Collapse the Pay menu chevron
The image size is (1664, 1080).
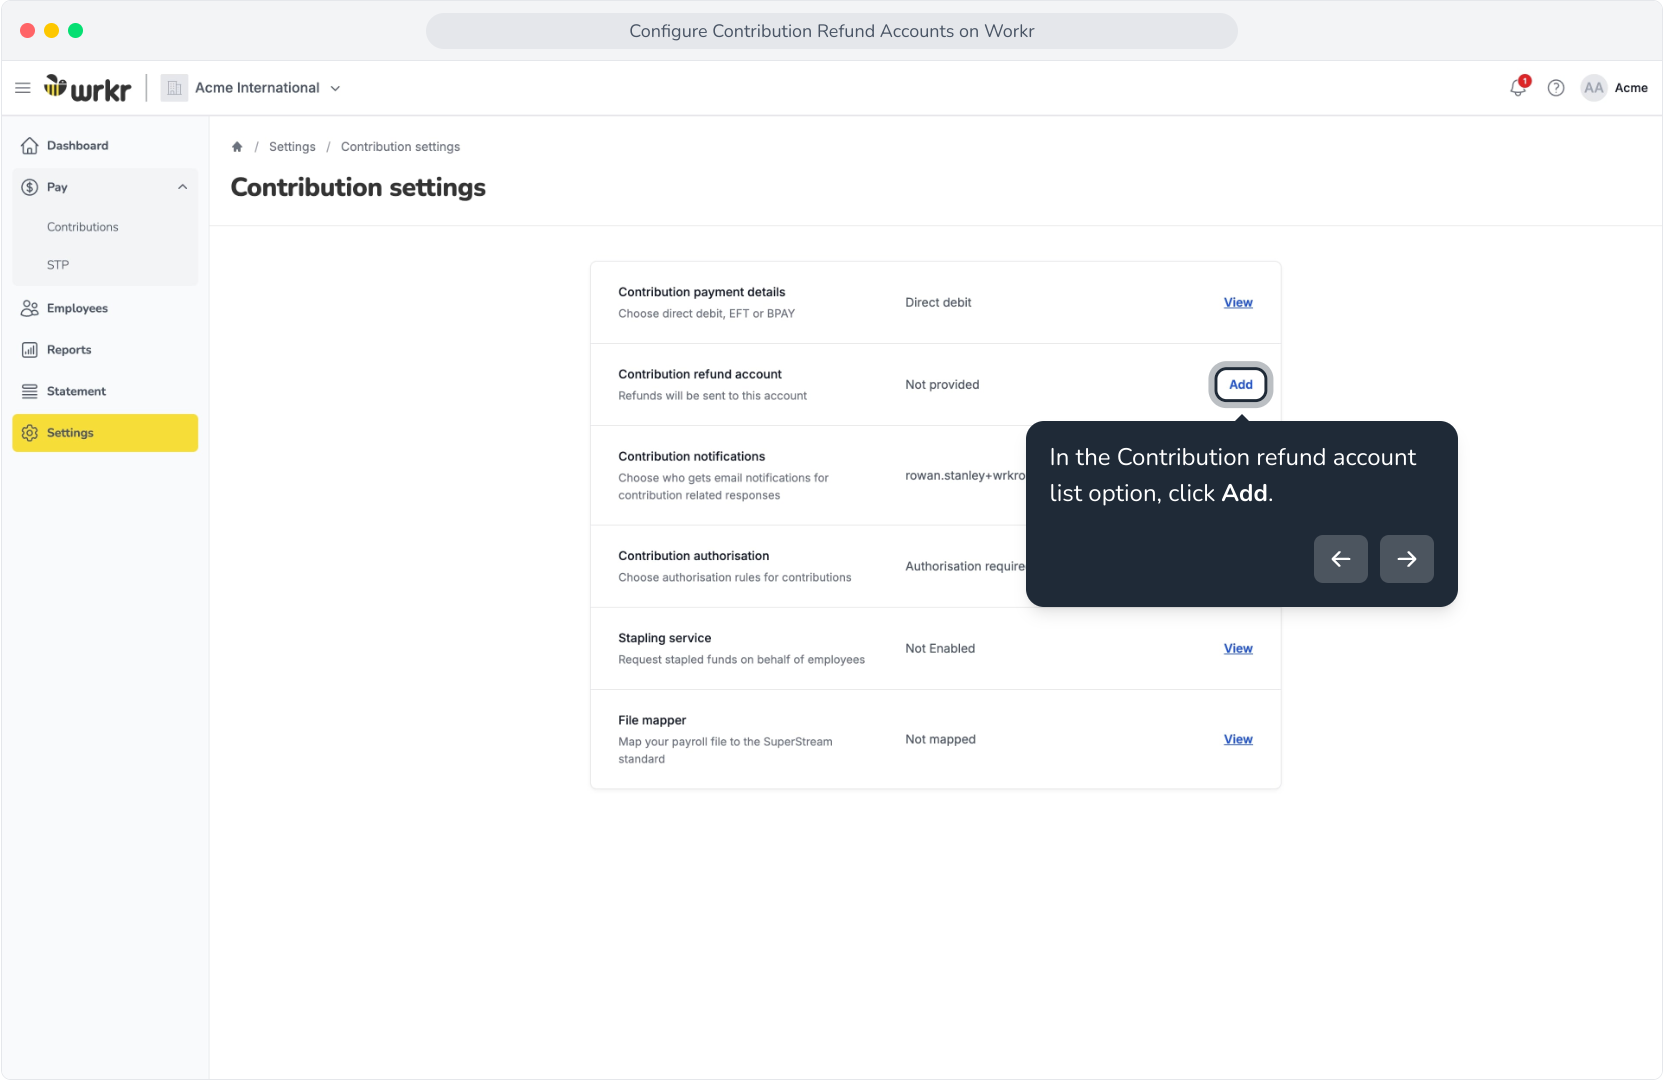pos(183,187)
